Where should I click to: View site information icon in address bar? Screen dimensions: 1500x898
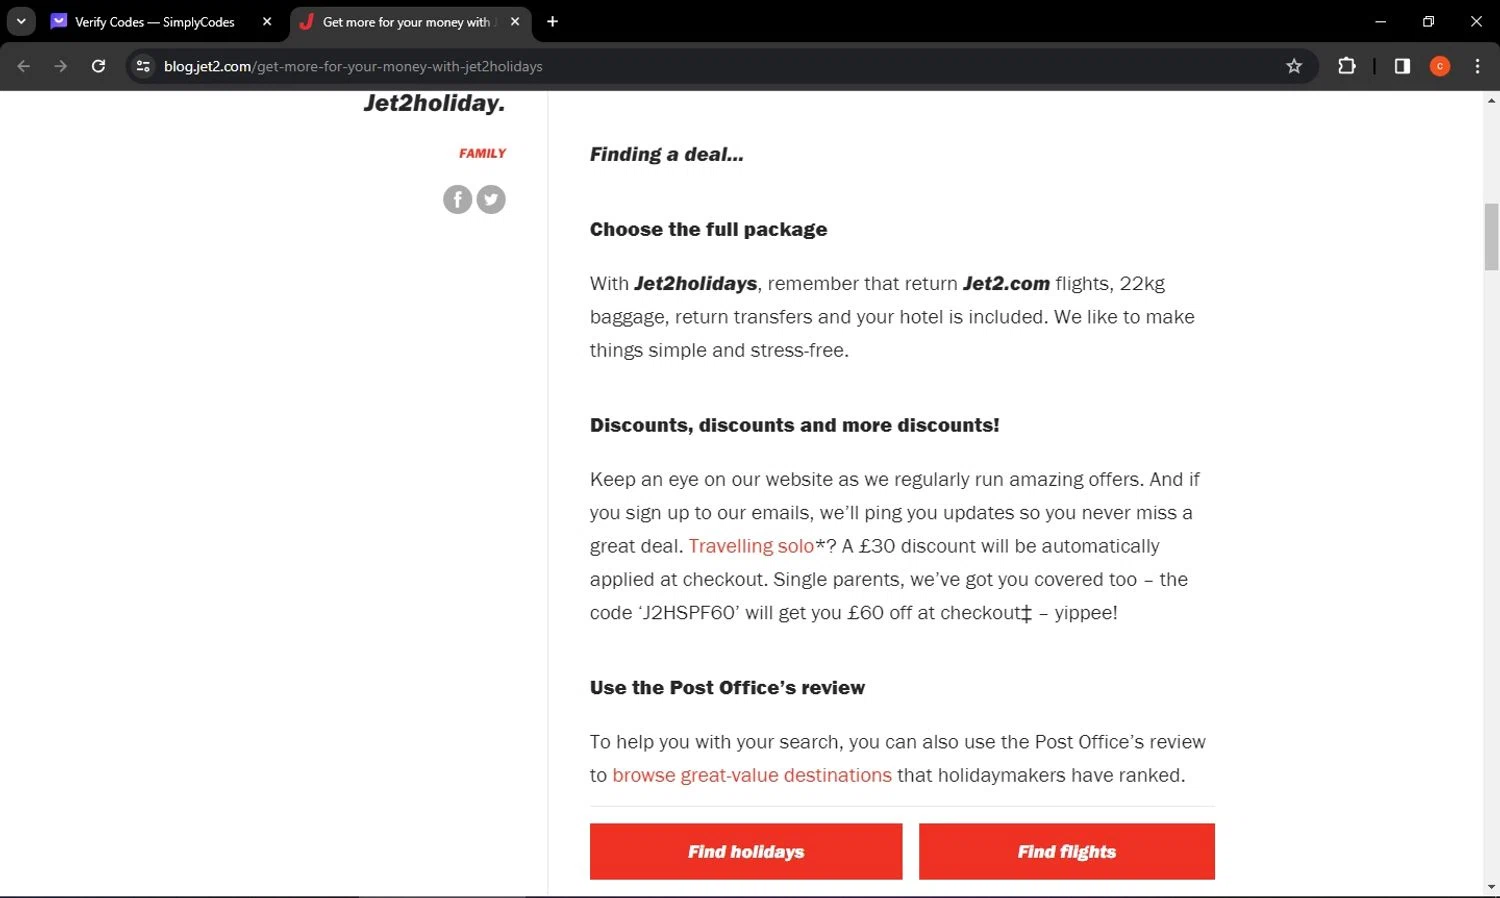[143, 66]
